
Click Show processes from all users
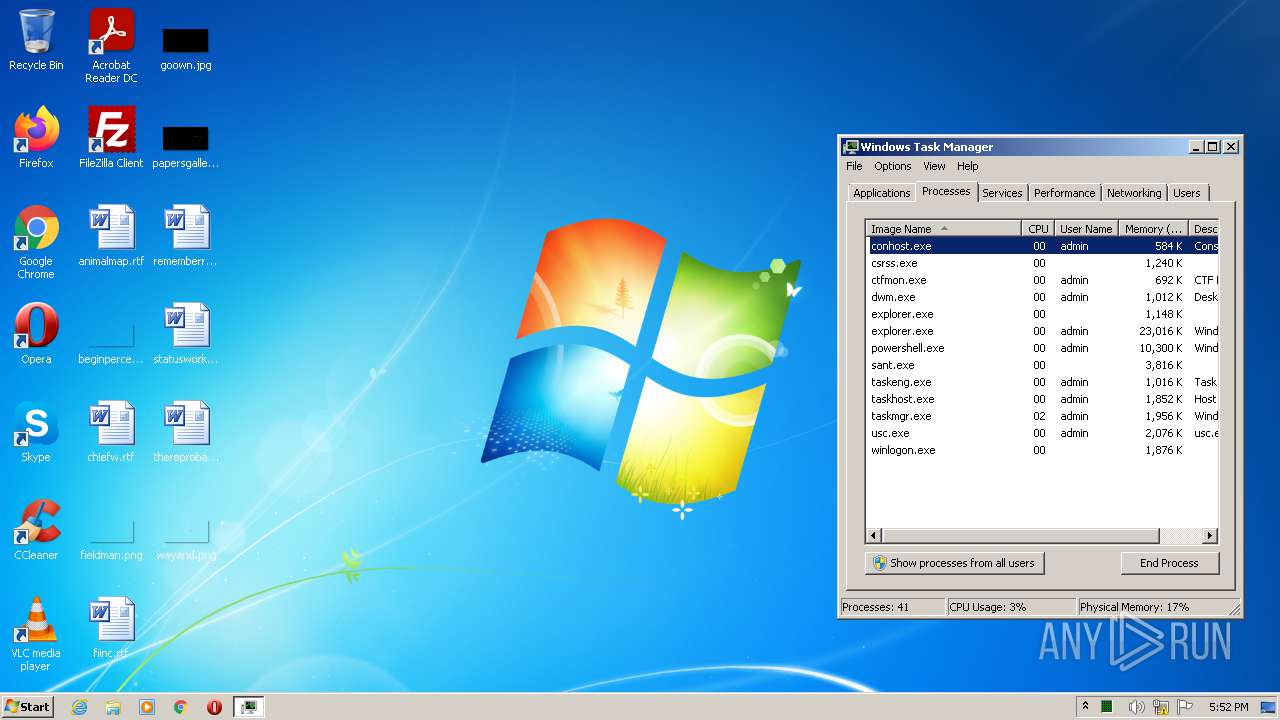pos(954,563)
